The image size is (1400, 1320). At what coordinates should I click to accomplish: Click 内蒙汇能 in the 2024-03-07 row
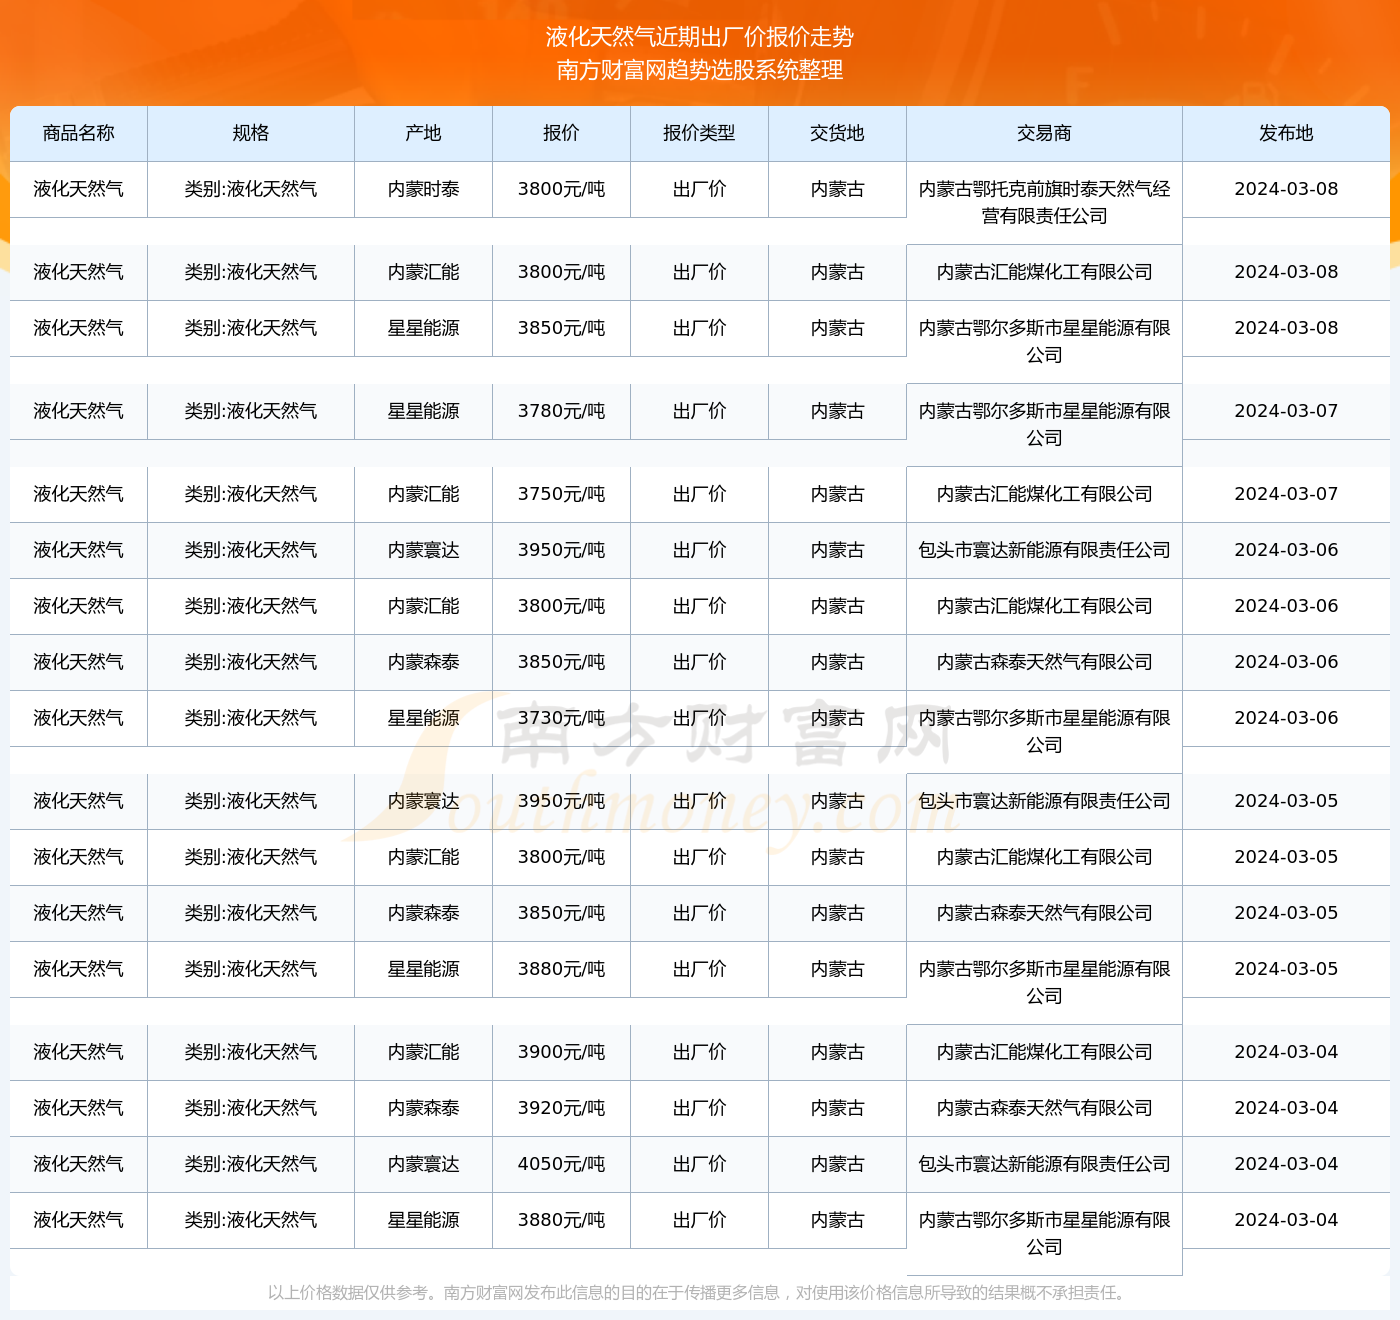point(424,494)
